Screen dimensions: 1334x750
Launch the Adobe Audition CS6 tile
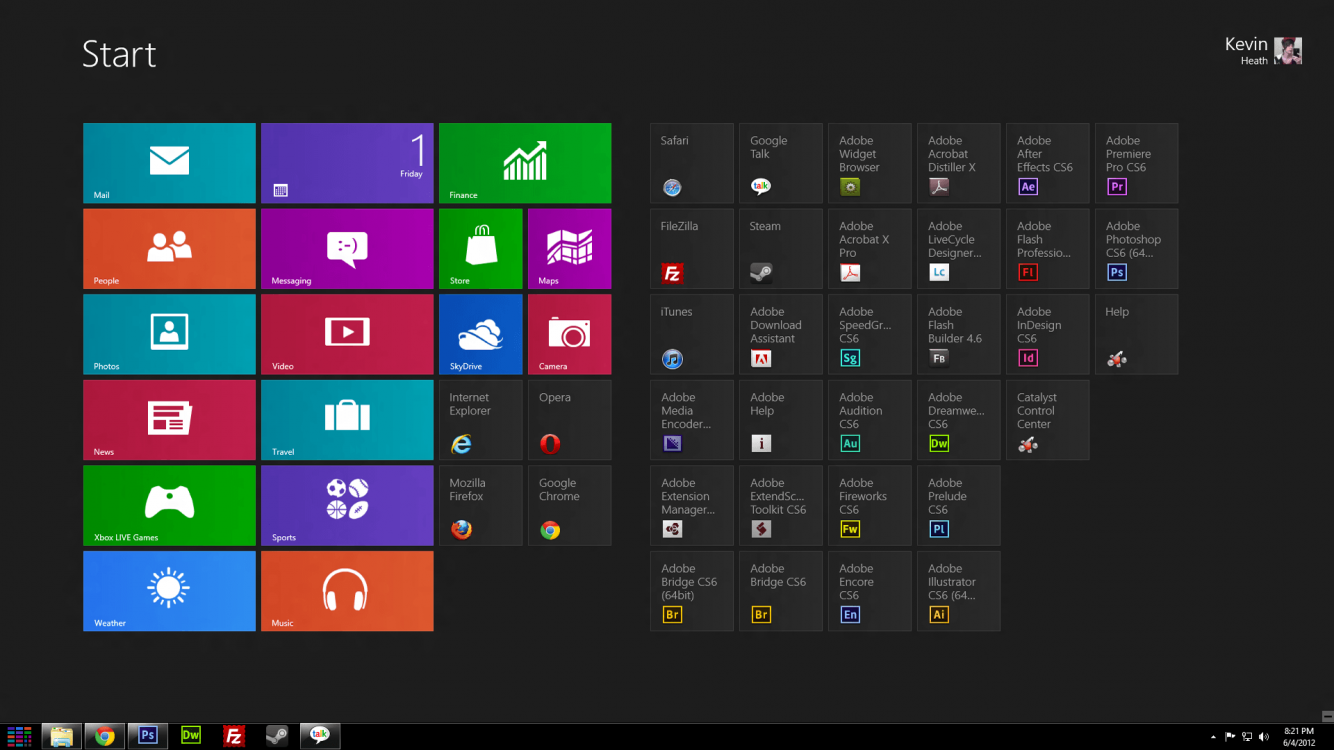tap(870, 420)
